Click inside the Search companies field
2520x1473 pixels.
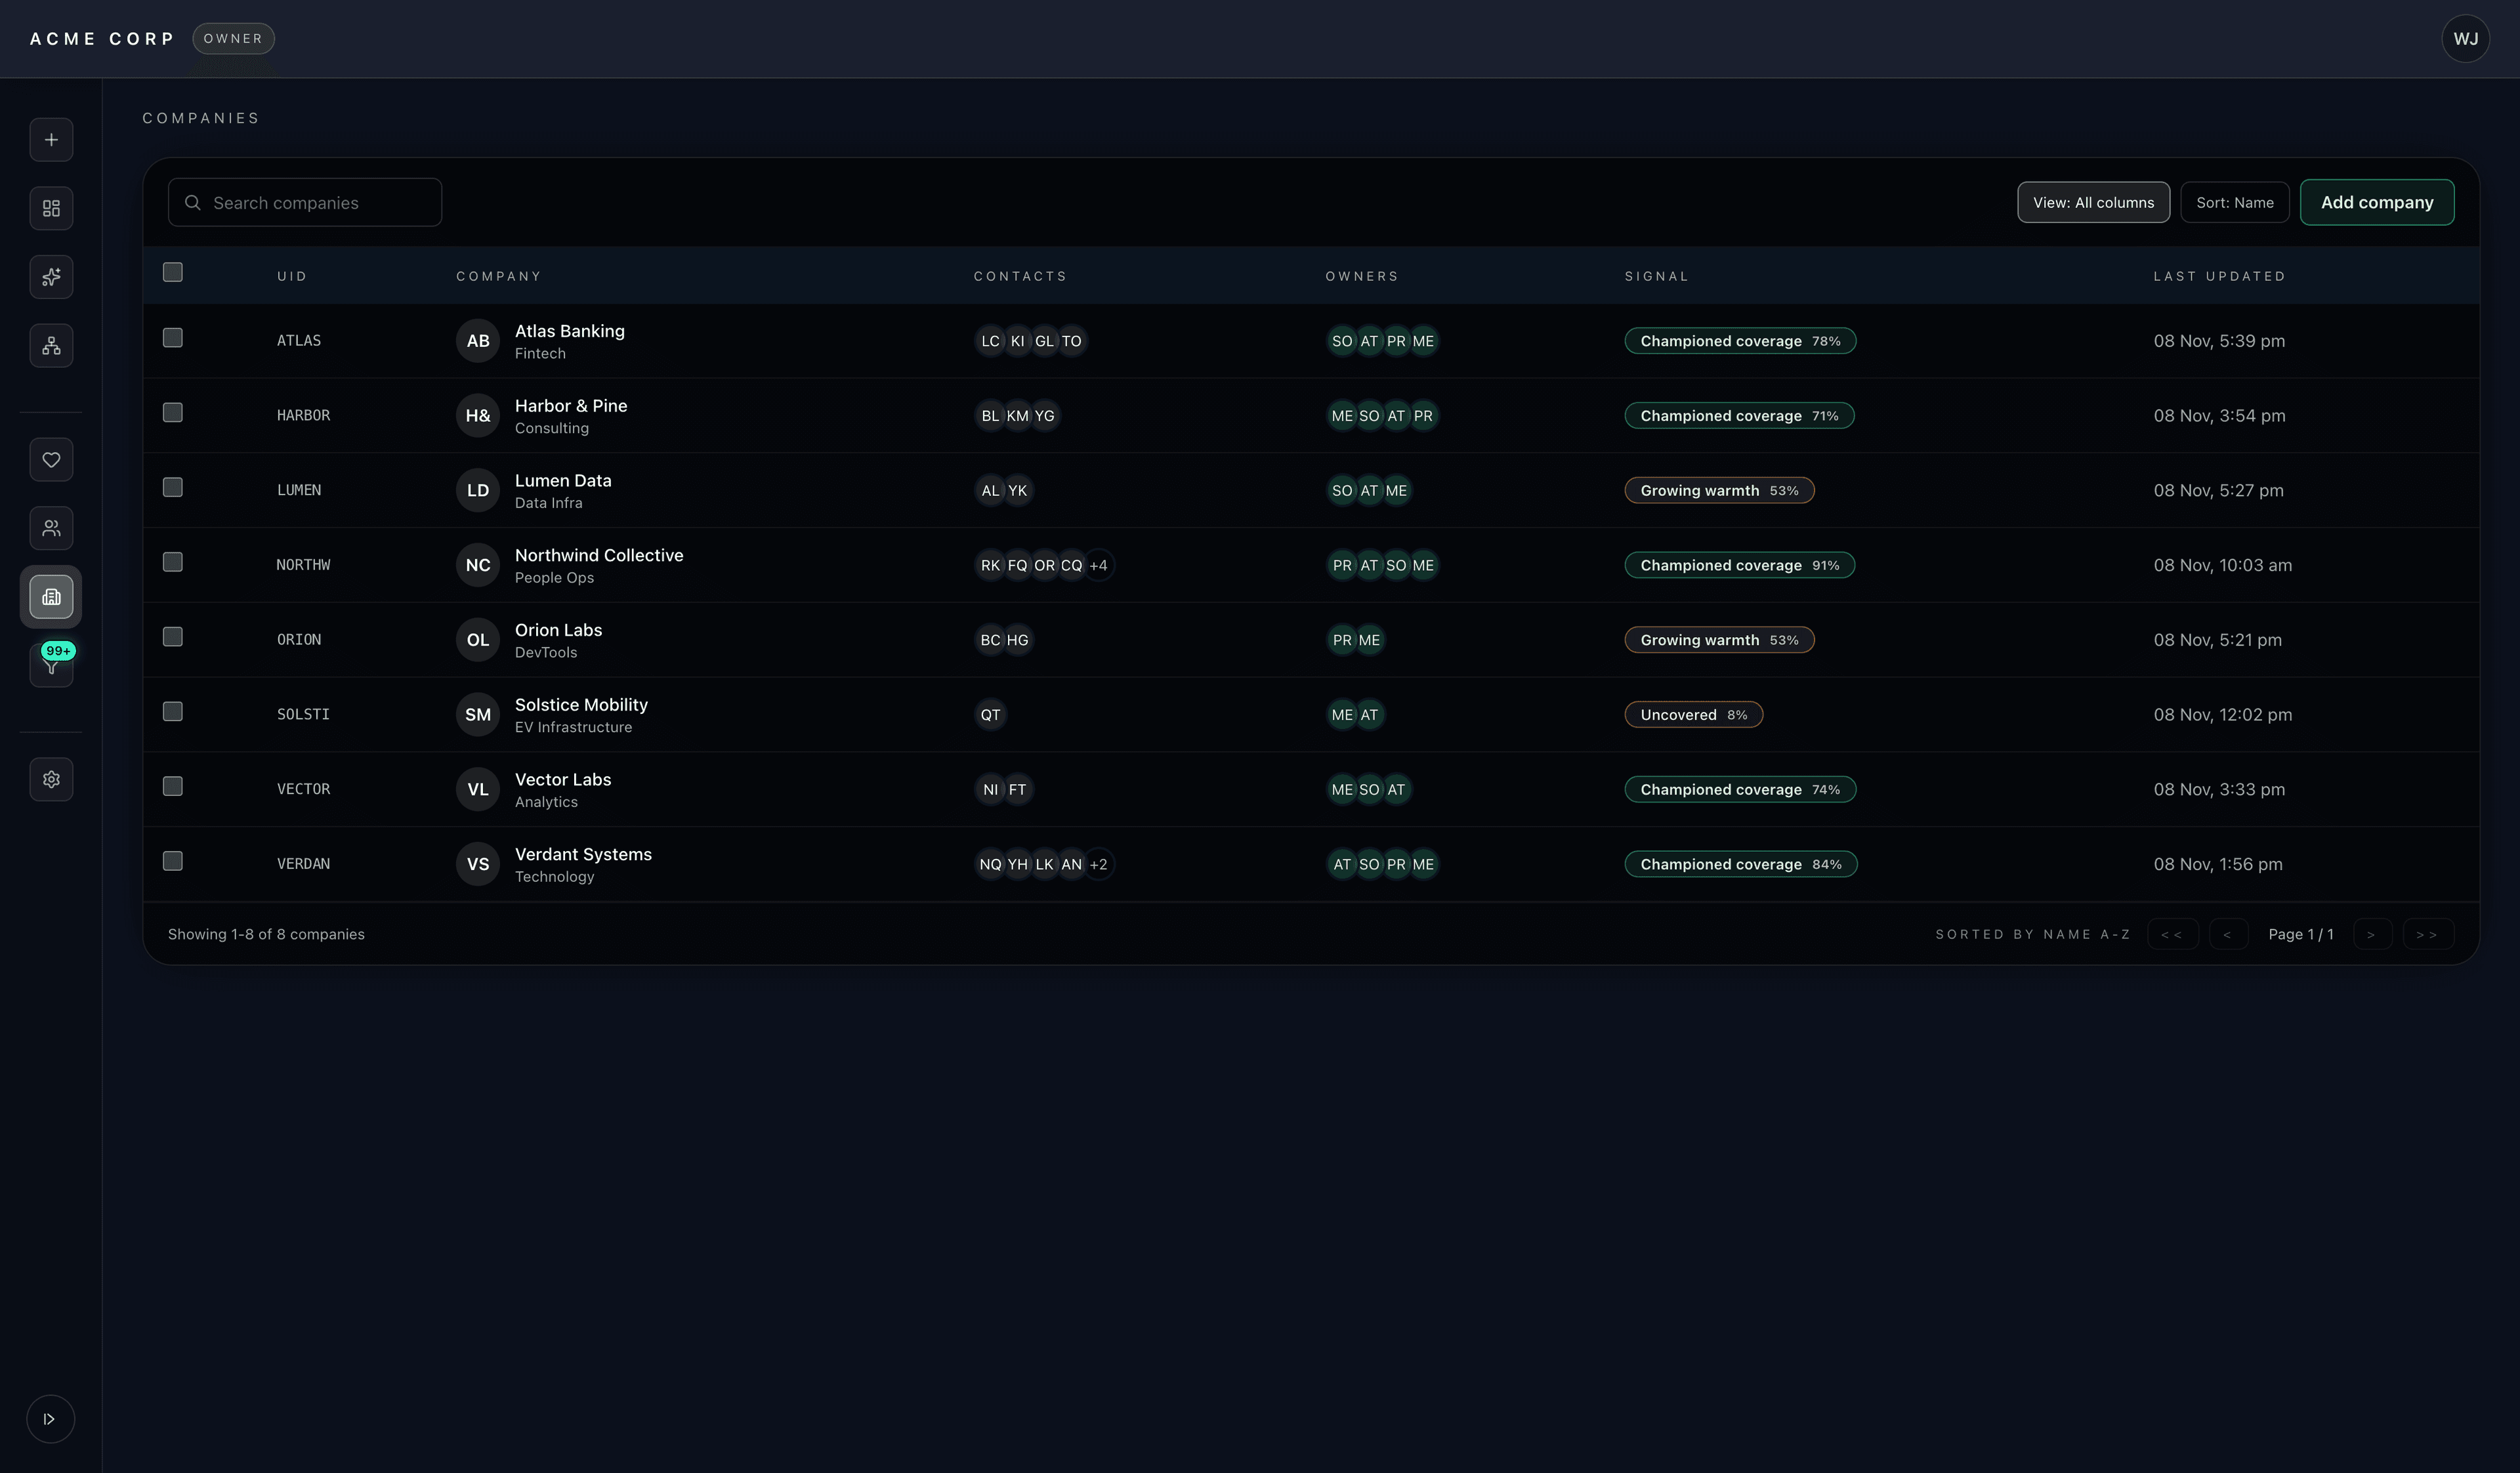click(x=305, y=202)
